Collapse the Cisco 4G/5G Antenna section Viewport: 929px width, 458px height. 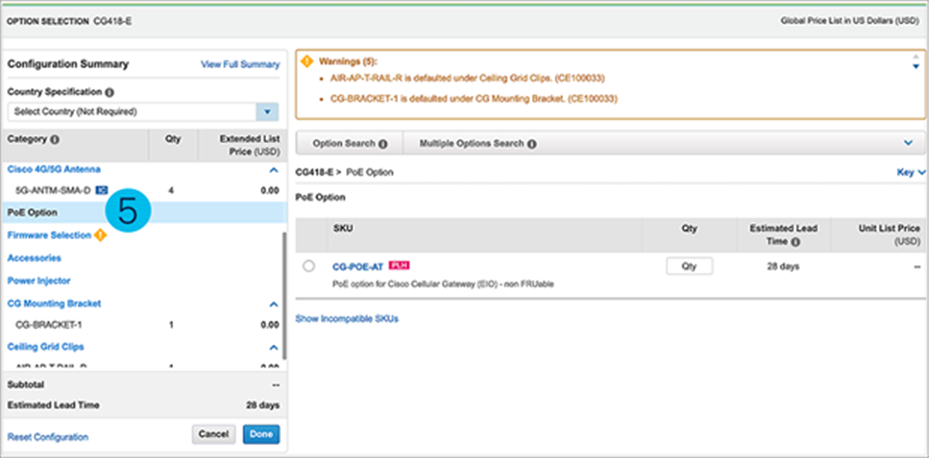tap(273, 170)
